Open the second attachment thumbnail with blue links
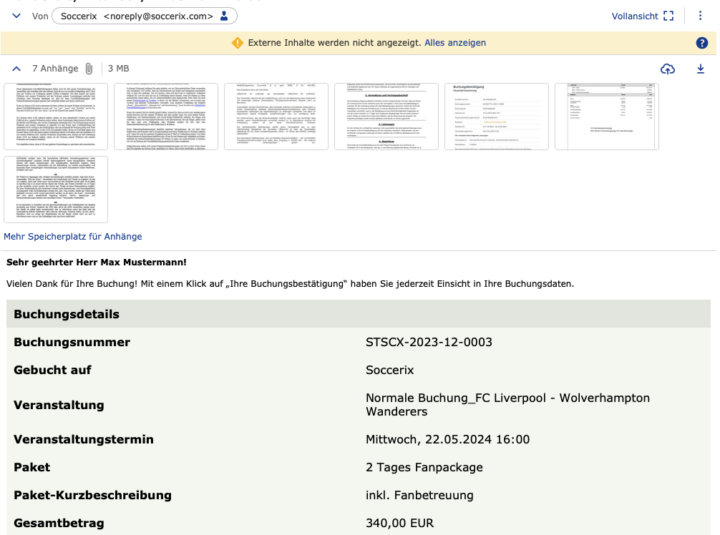Viewport: 720px width, 535px height. pos(166,117)
